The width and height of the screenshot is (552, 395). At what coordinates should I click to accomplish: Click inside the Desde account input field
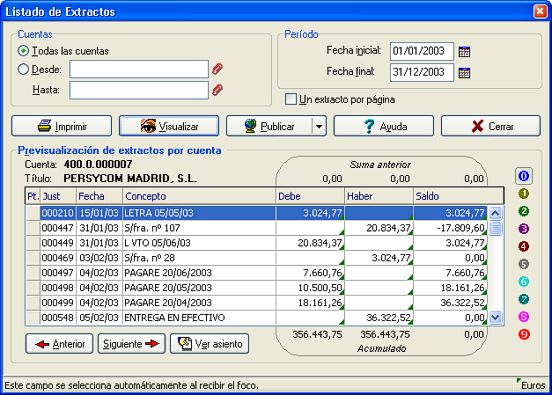(x=139, y=69)
